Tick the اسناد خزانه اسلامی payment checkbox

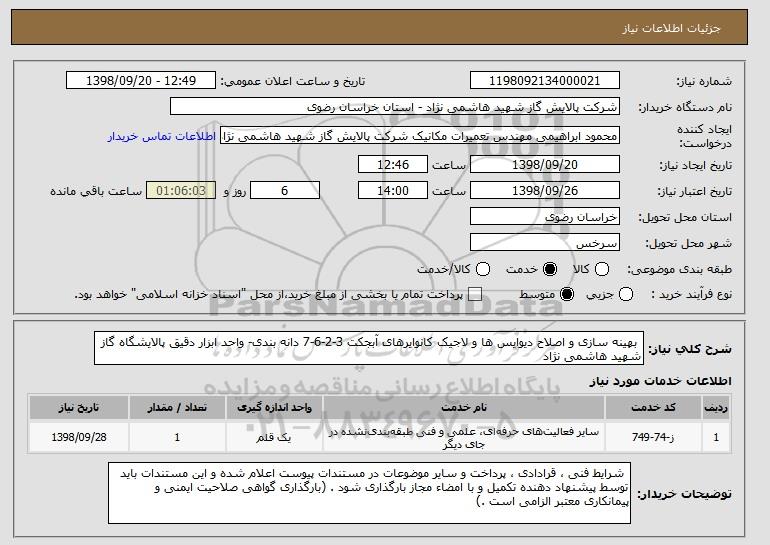tap(474, 295)
